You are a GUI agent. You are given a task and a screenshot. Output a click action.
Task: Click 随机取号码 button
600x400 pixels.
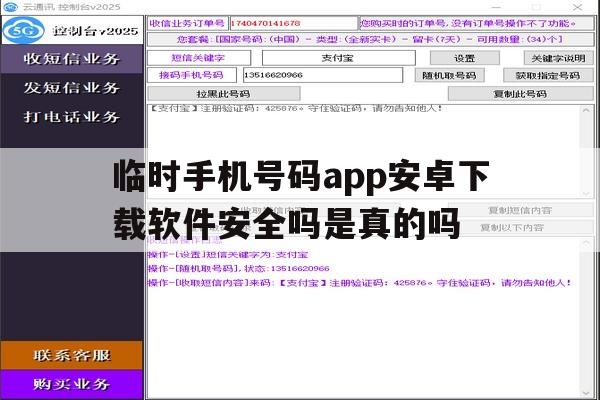click(x=449, y=75)
